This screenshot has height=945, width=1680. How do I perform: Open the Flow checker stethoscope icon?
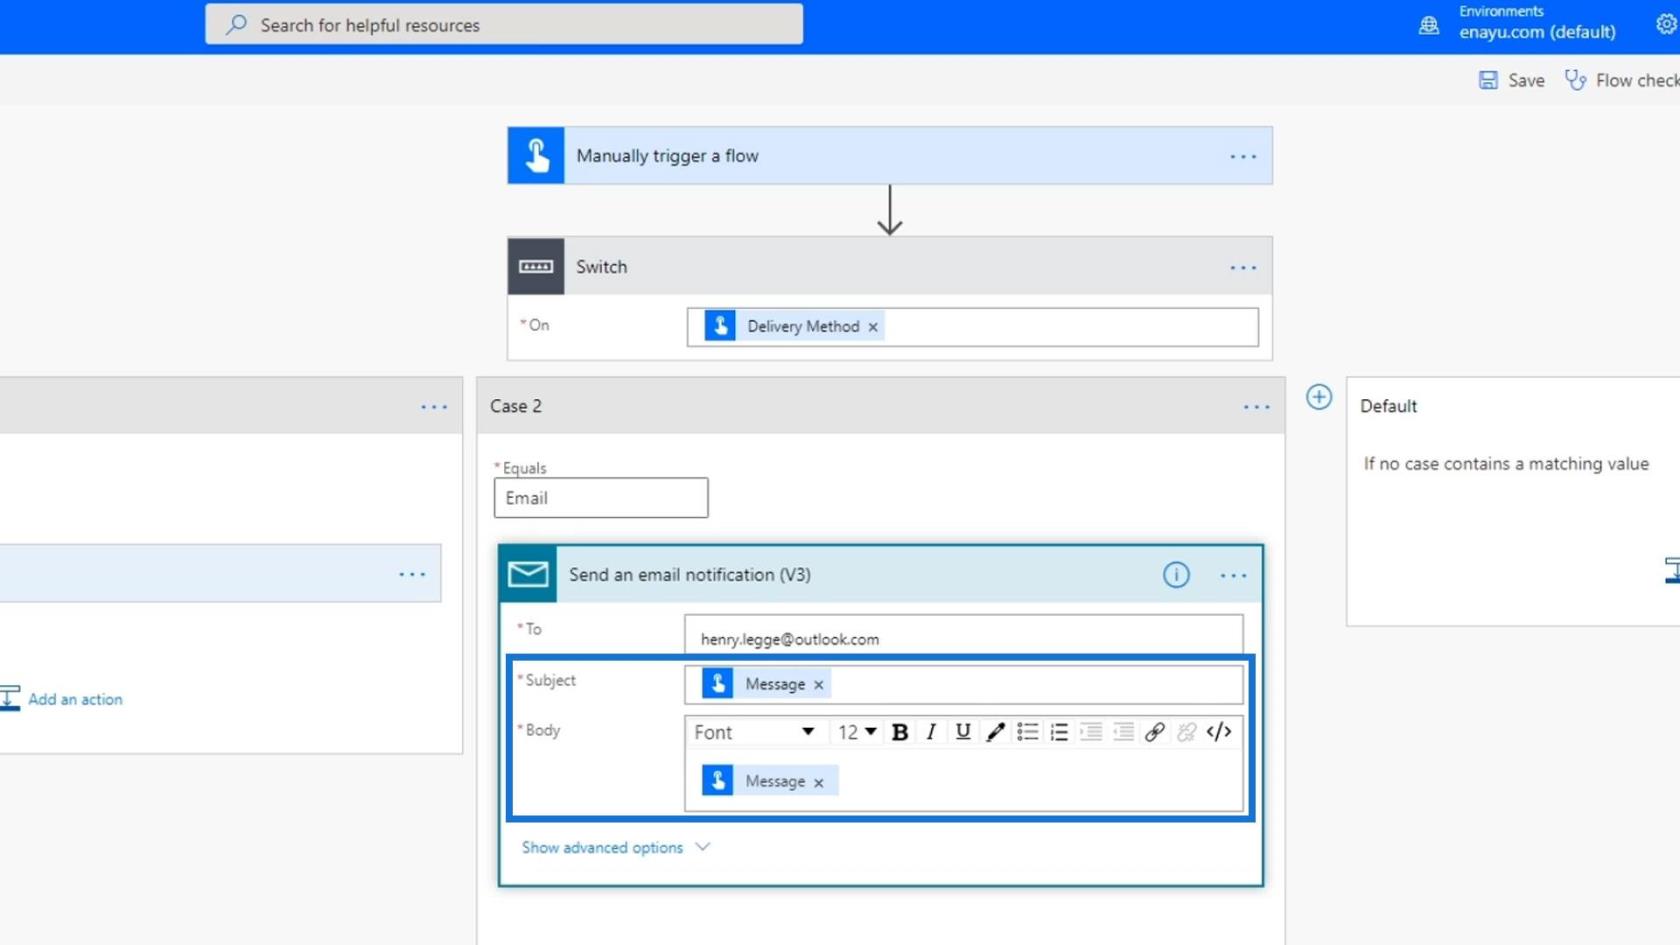pyautogui.click(x=1575, y=80)
